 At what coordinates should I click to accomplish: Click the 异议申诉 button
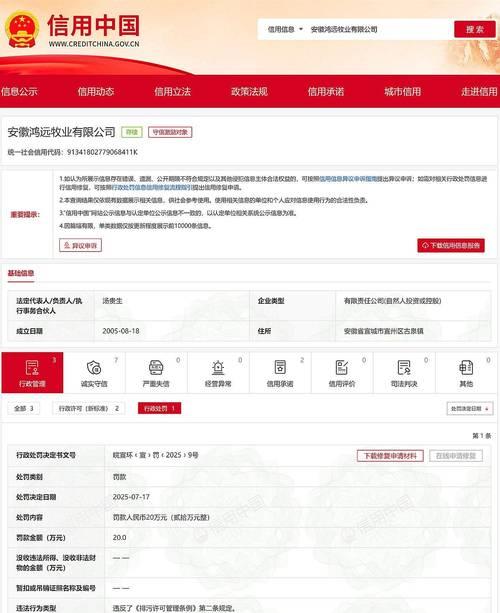point(81,246)
